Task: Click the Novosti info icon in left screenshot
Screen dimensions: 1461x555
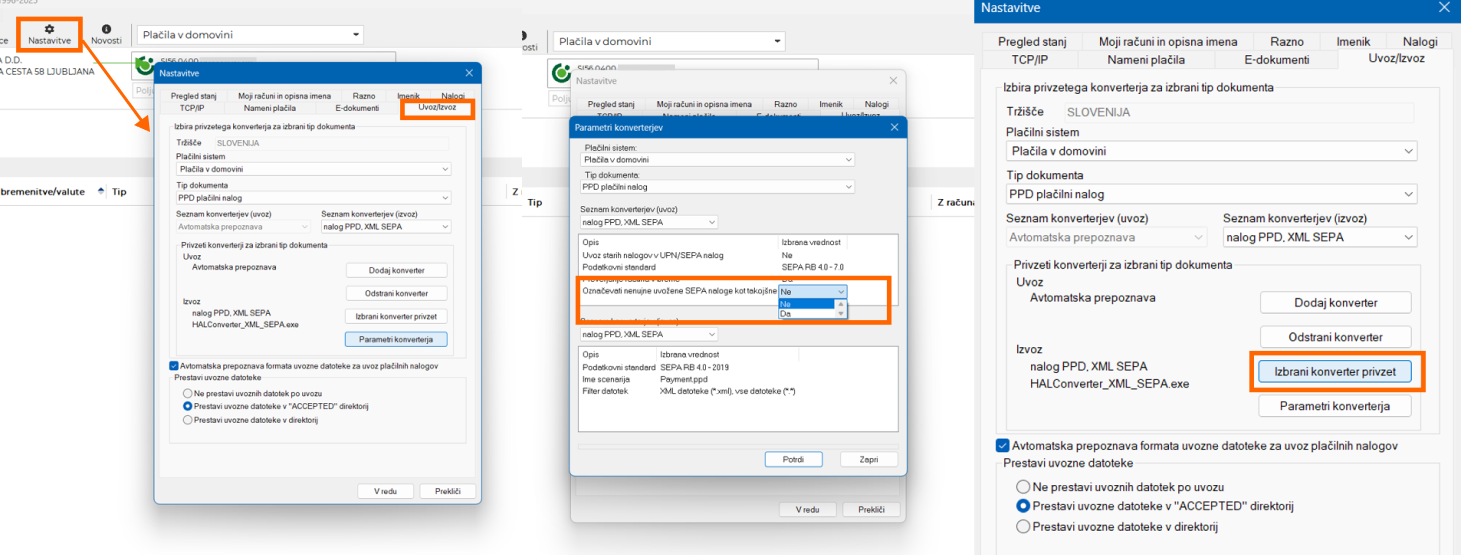Action: point(106,30)
